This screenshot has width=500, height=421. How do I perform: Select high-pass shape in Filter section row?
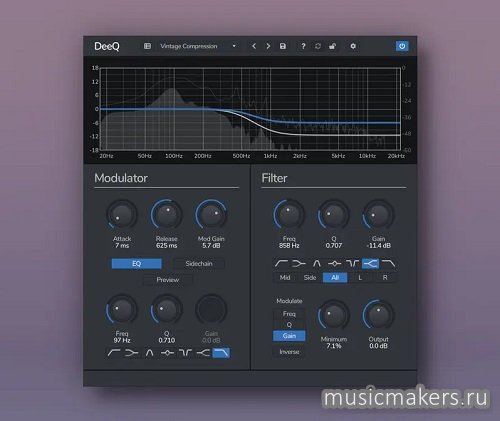[x=281, y=264]
